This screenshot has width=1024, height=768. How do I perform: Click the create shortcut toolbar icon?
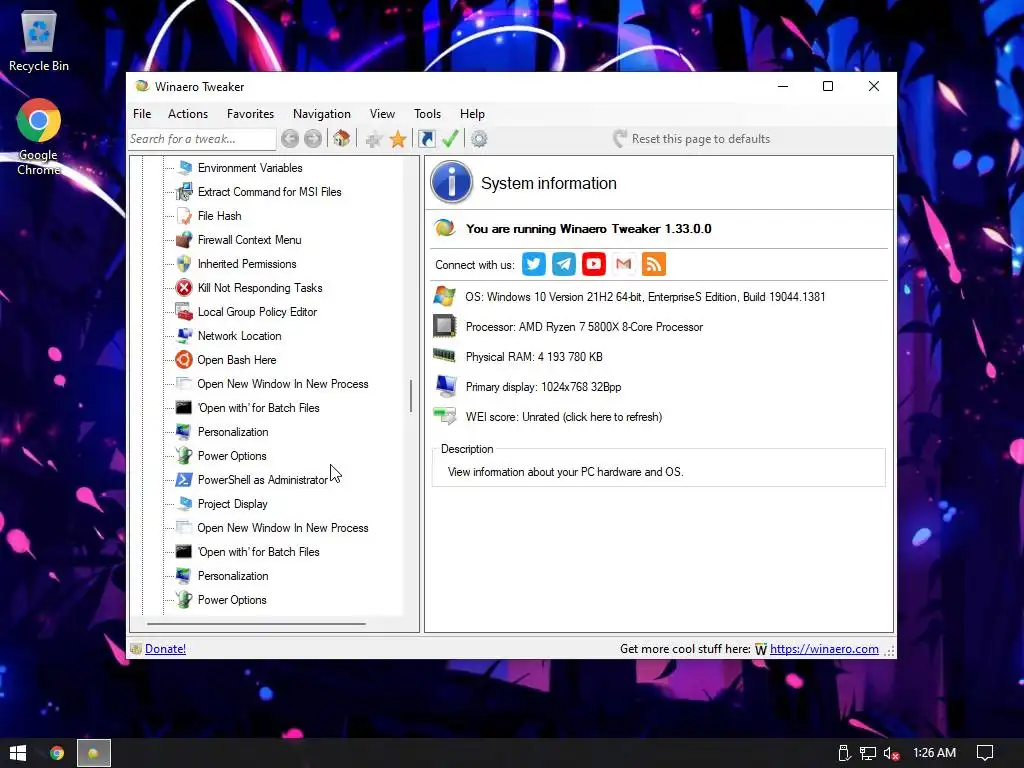[426, 138]
